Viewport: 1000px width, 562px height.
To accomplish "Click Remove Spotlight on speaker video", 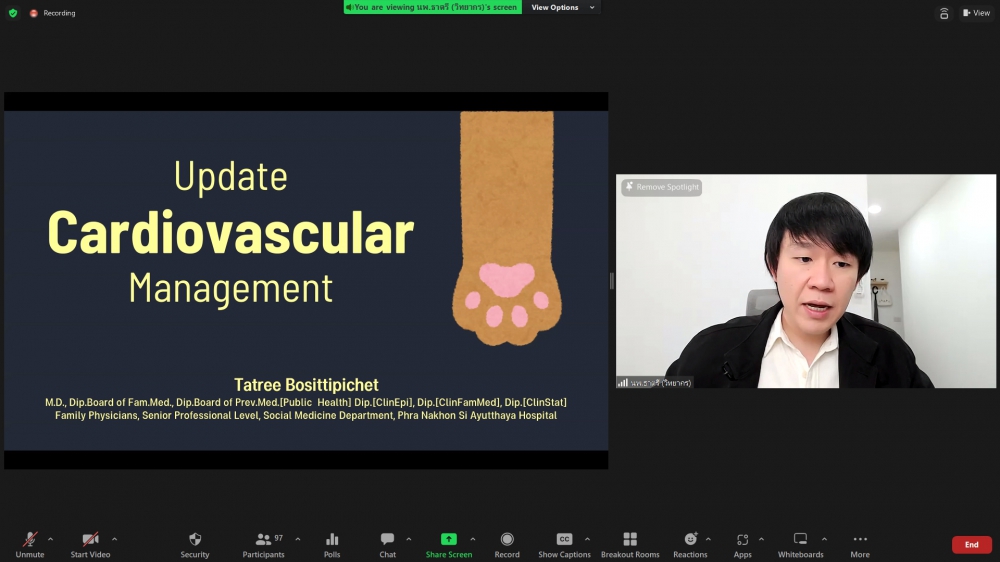I will (x=662, y=187).
